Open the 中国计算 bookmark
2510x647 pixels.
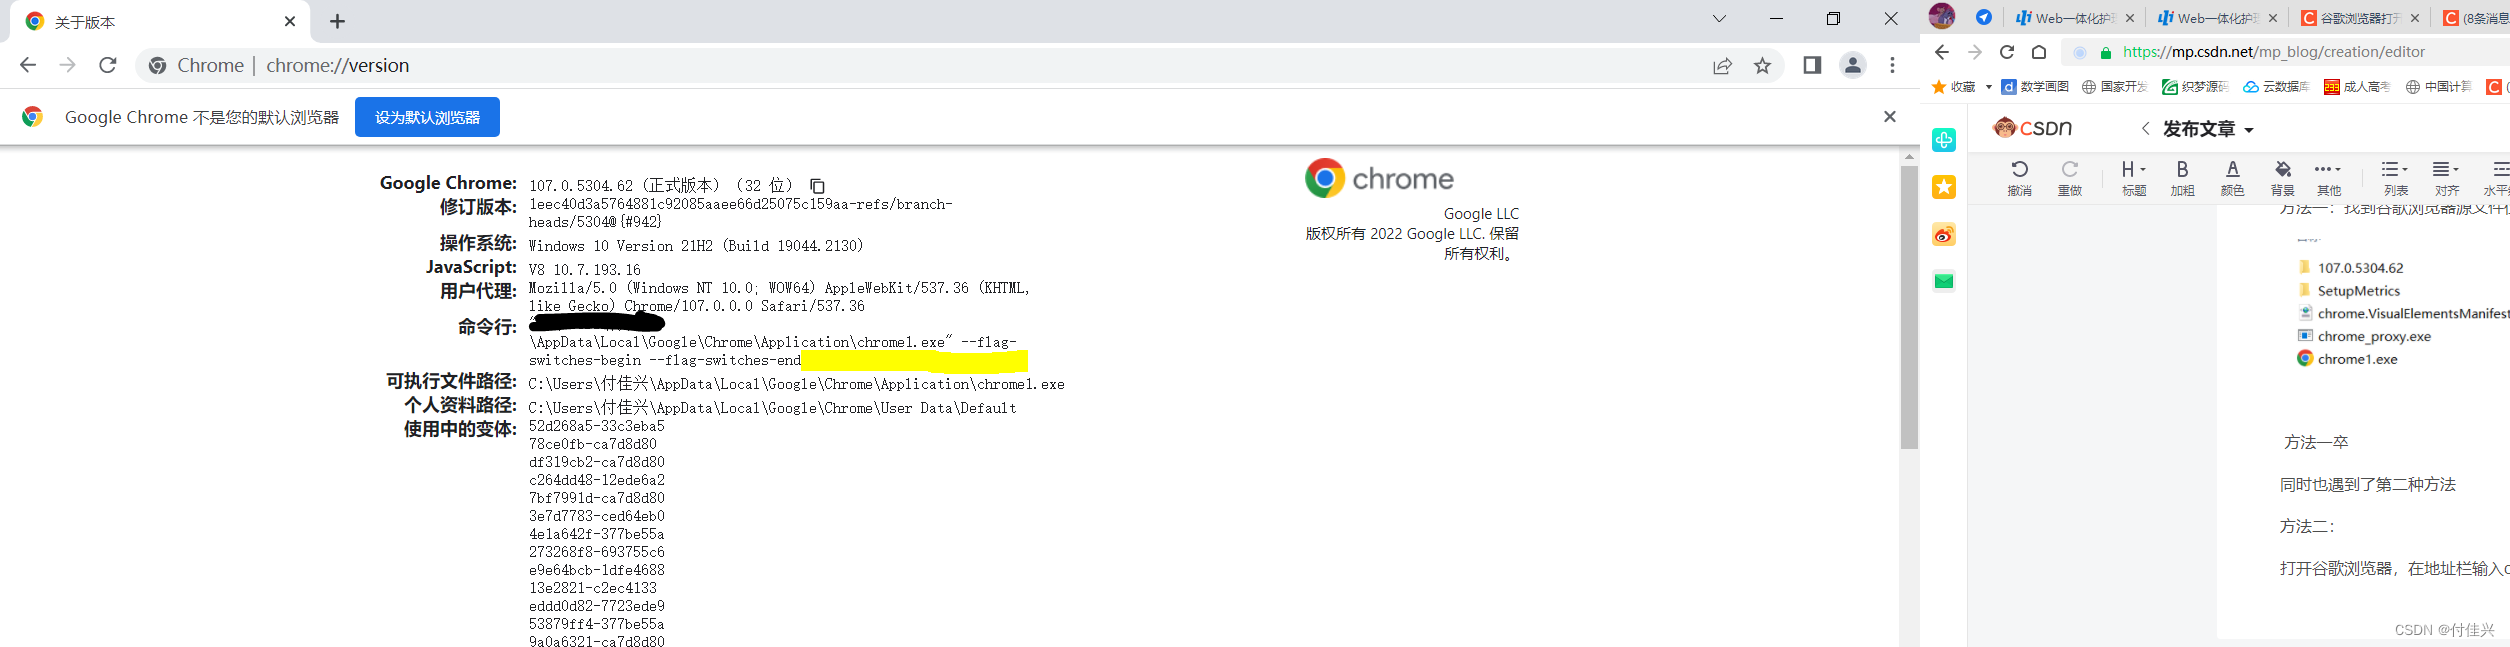pos(2438,87)
